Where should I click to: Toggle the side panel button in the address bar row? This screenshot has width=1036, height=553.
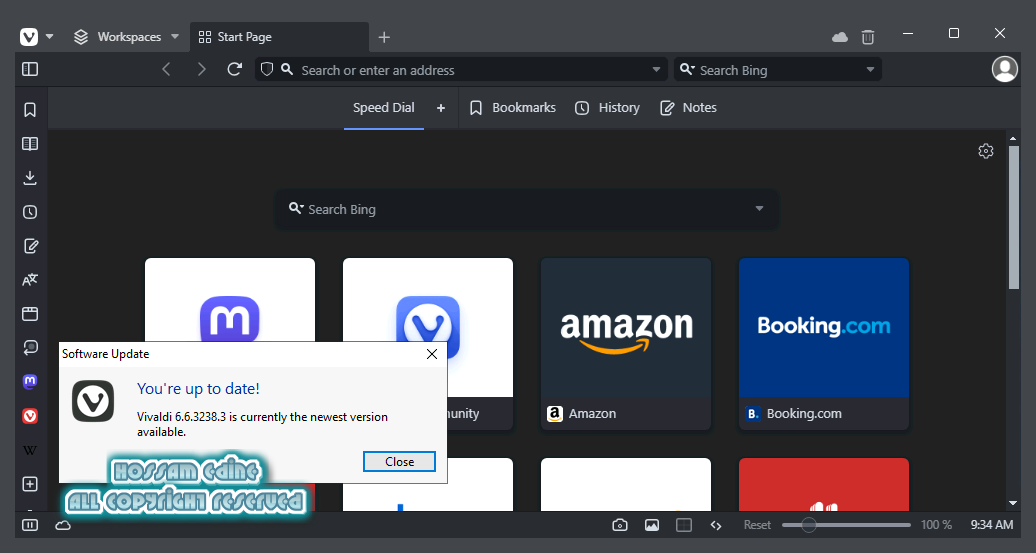[30, 69]
